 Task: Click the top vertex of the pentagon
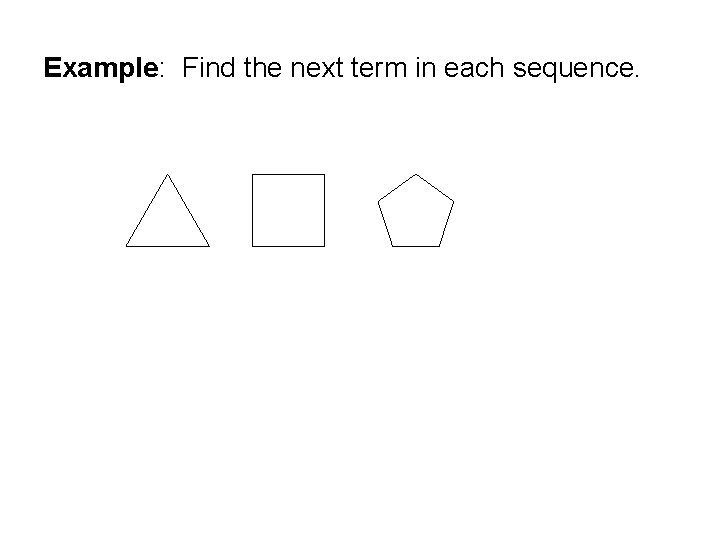tap(416, 174)
